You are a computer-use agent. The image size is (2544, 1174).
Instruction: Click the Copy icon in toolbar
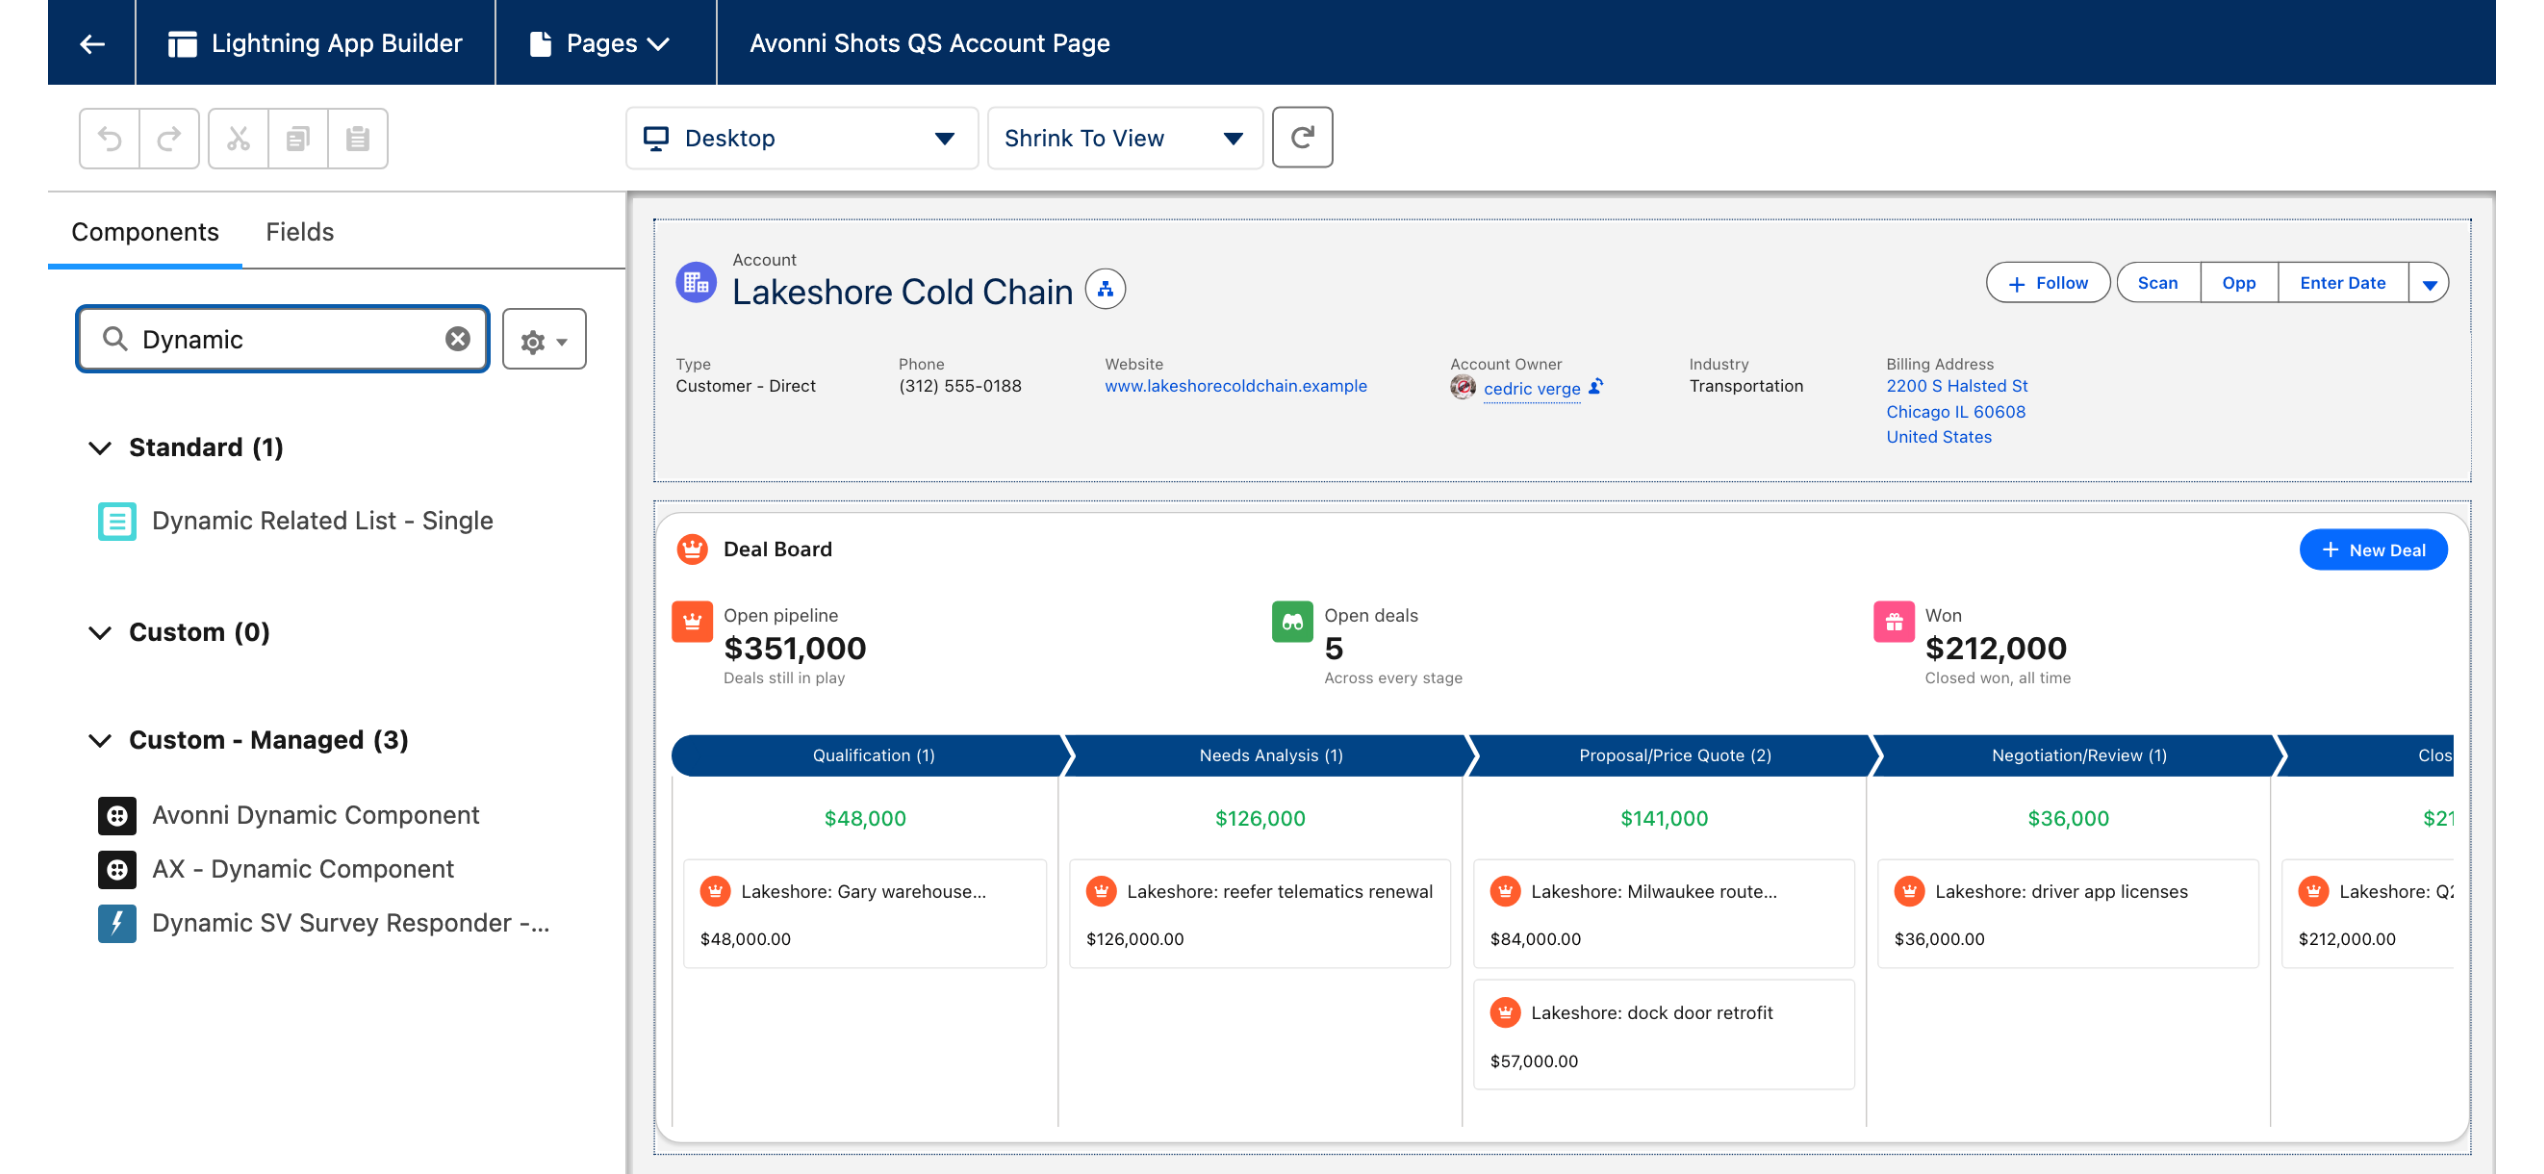[x=298, y=138]
